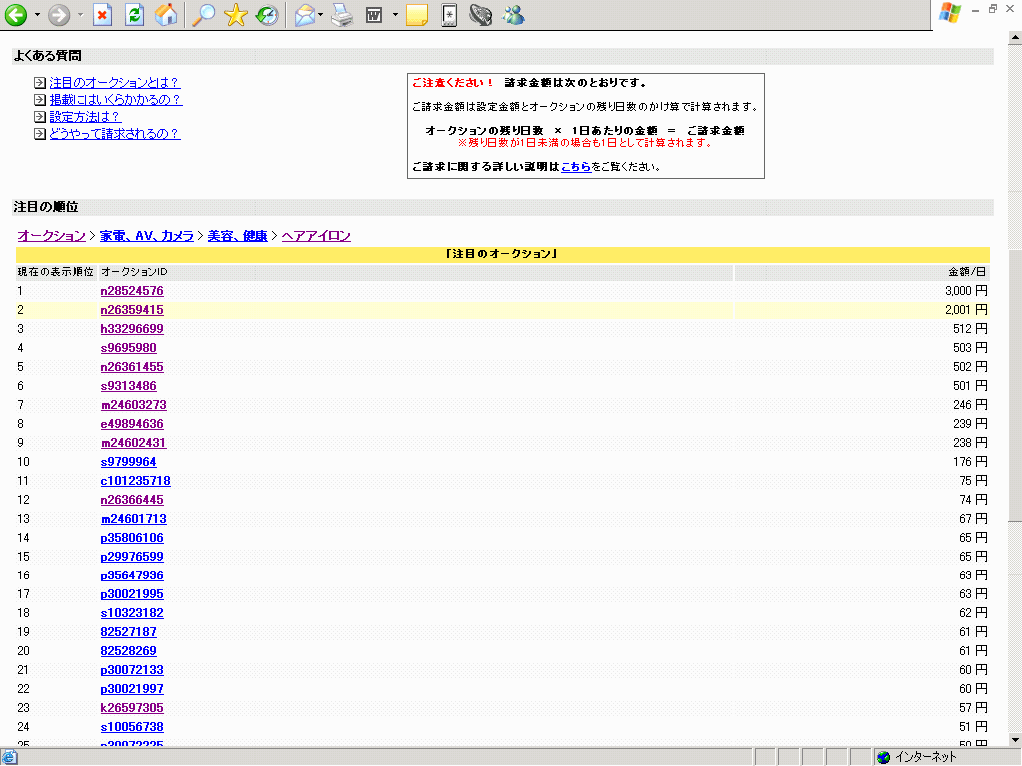This screenshot has height=766, width=1022.
Task: Open the 注目のオークションとは？ FAQ link
Action: (114, 83)
